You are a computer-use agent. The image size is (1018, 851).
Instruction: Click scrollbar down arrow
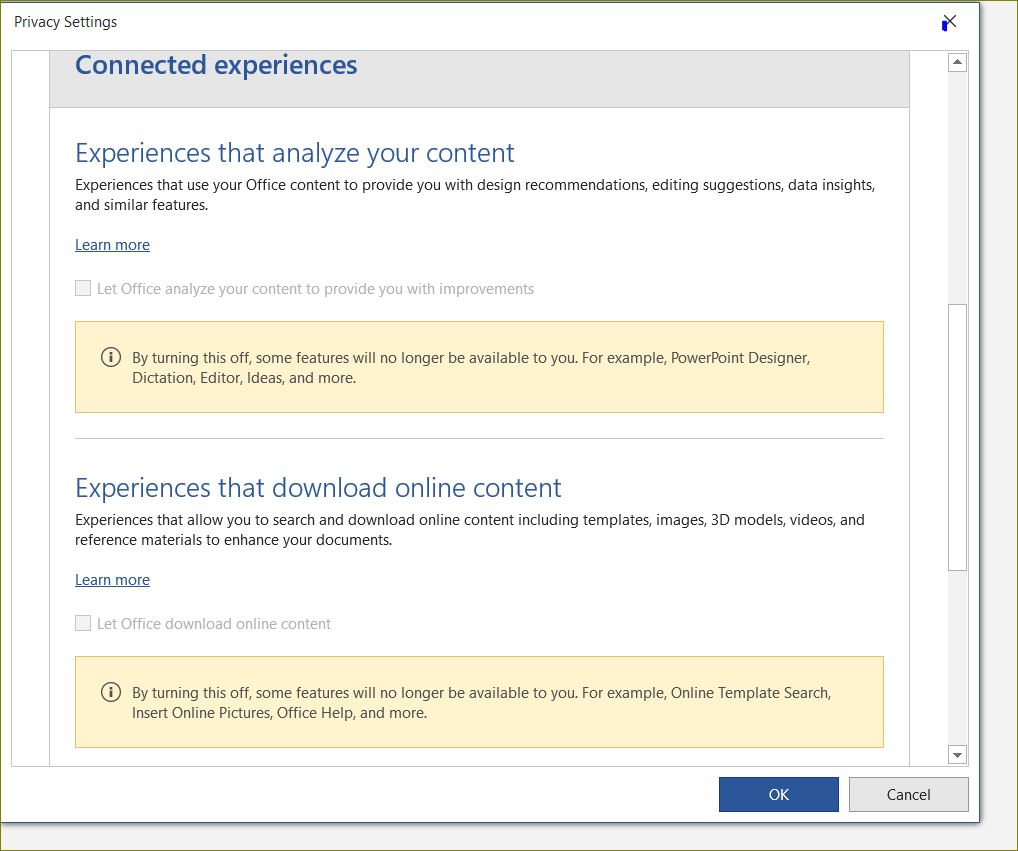click(957, 754)
